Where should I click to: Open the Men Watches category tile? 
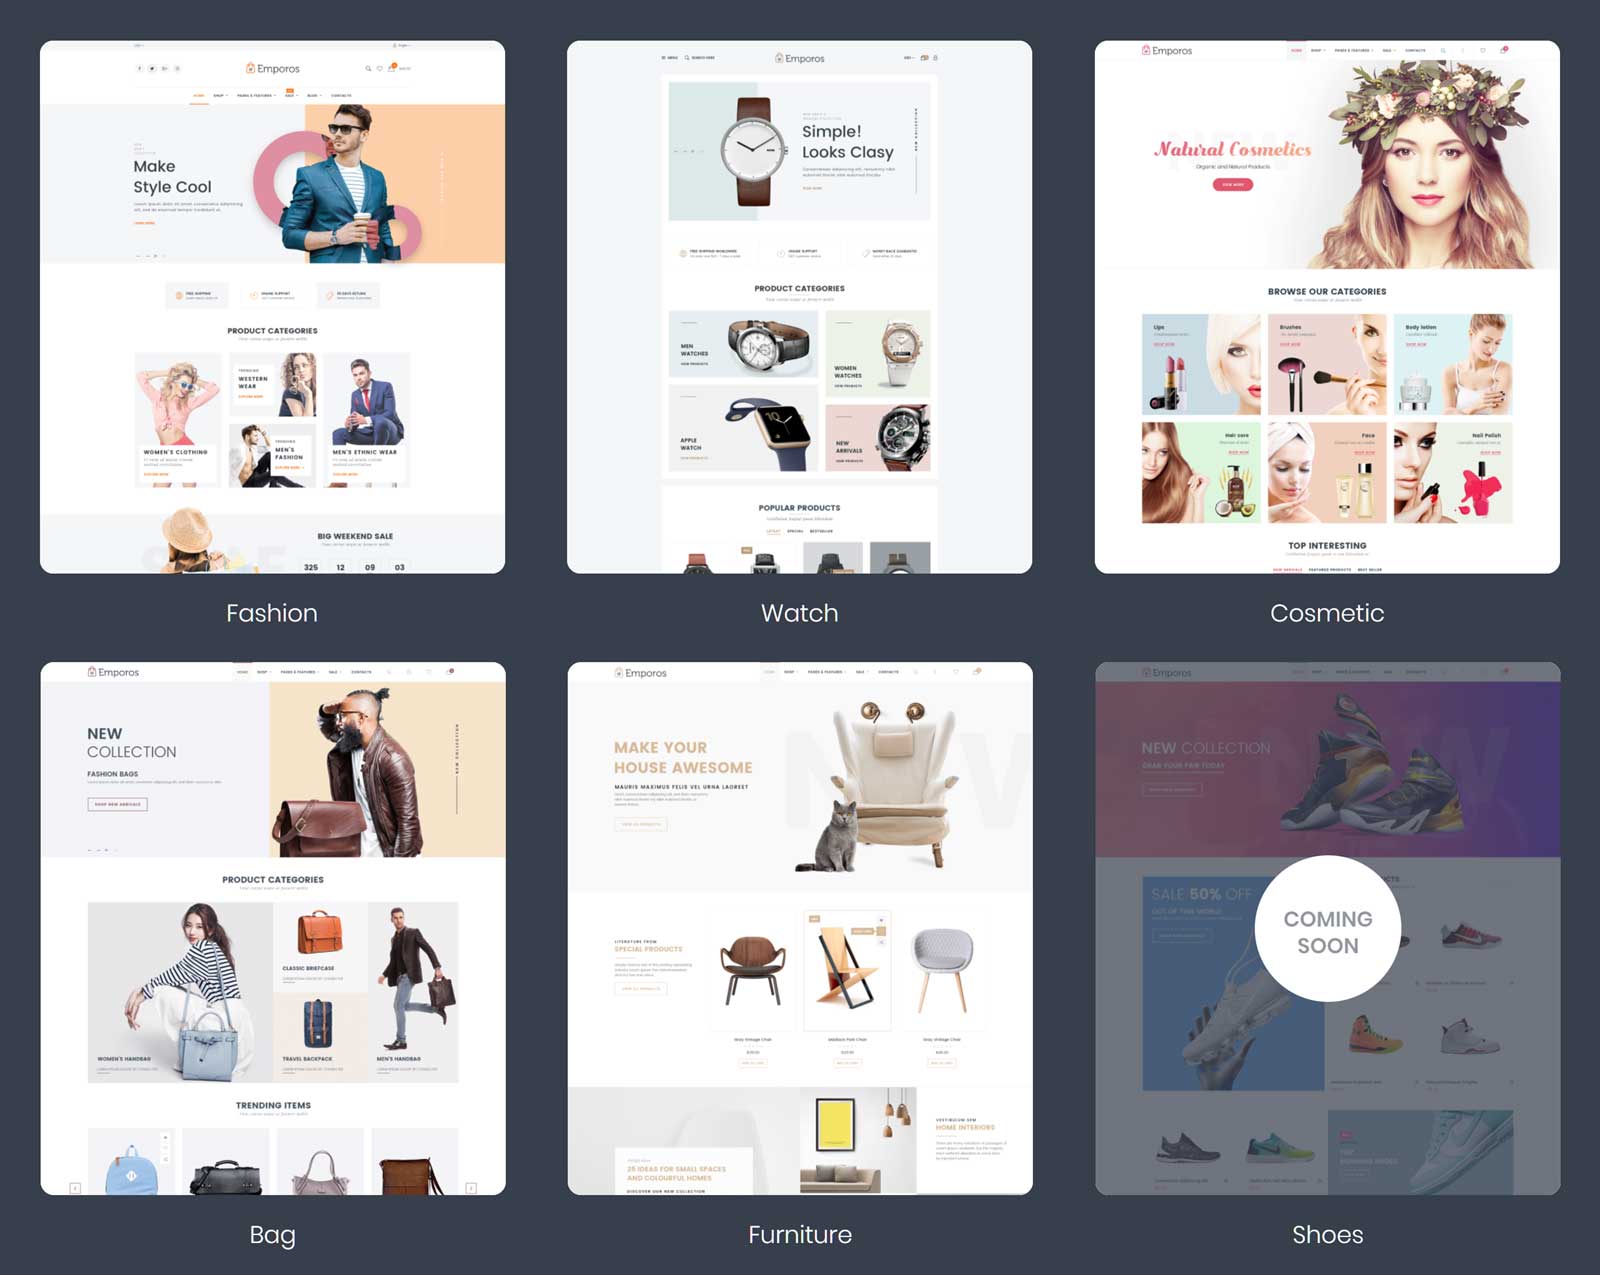743,343
